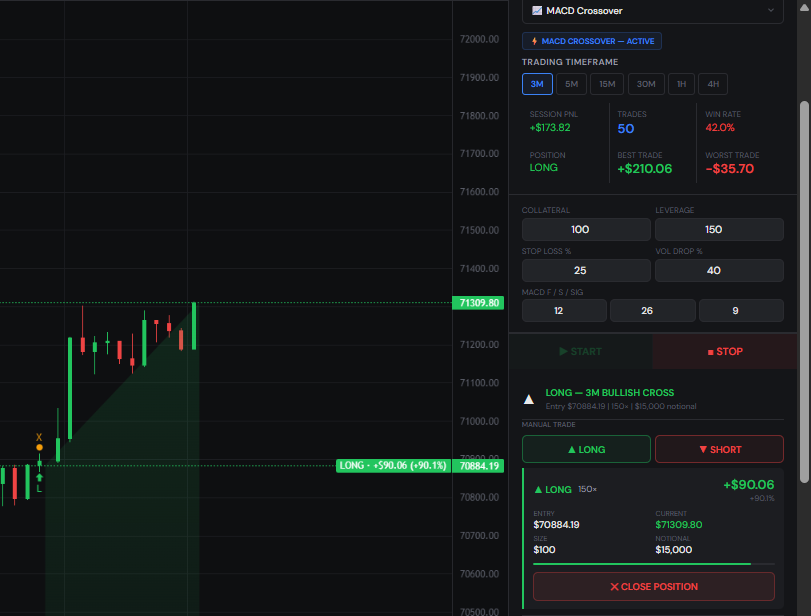Image resolution: width=811 pixels, height=616 pixels.
Task: Select the 1H trading timeframe
Action: (x=682, y=84)
